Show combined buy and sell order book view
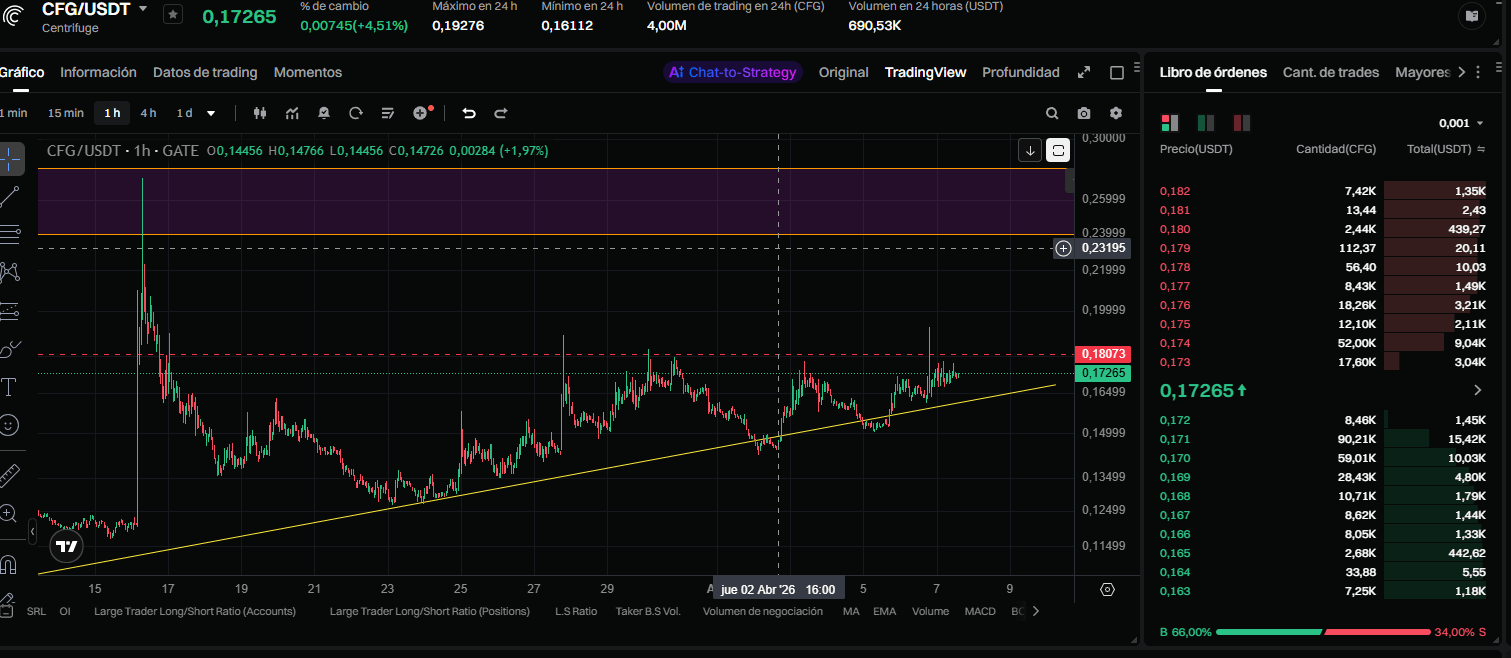The height and width of the screenshot is (658, 1511). [x=1169, y=123]
